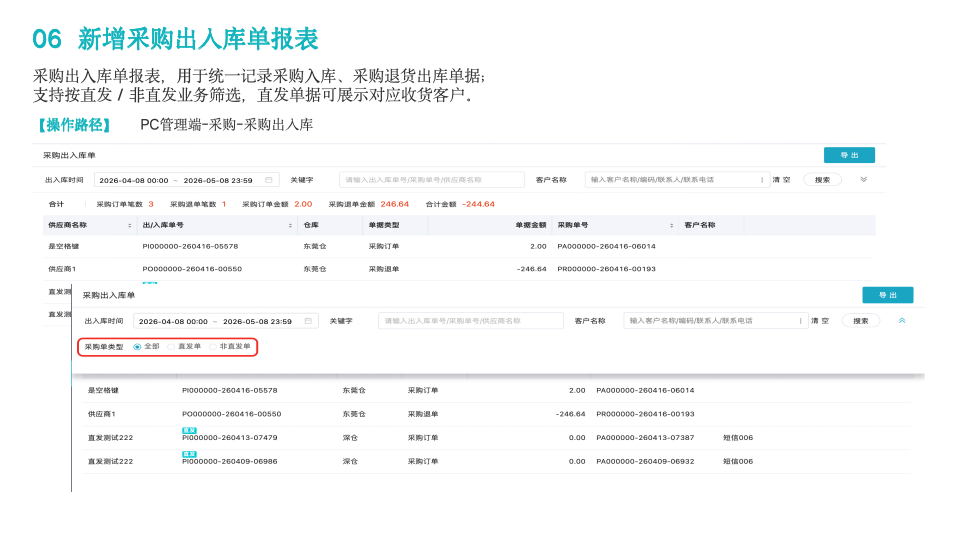
Task: Click PO000000-260416-00550 in front table
Action: pos(232,414)
